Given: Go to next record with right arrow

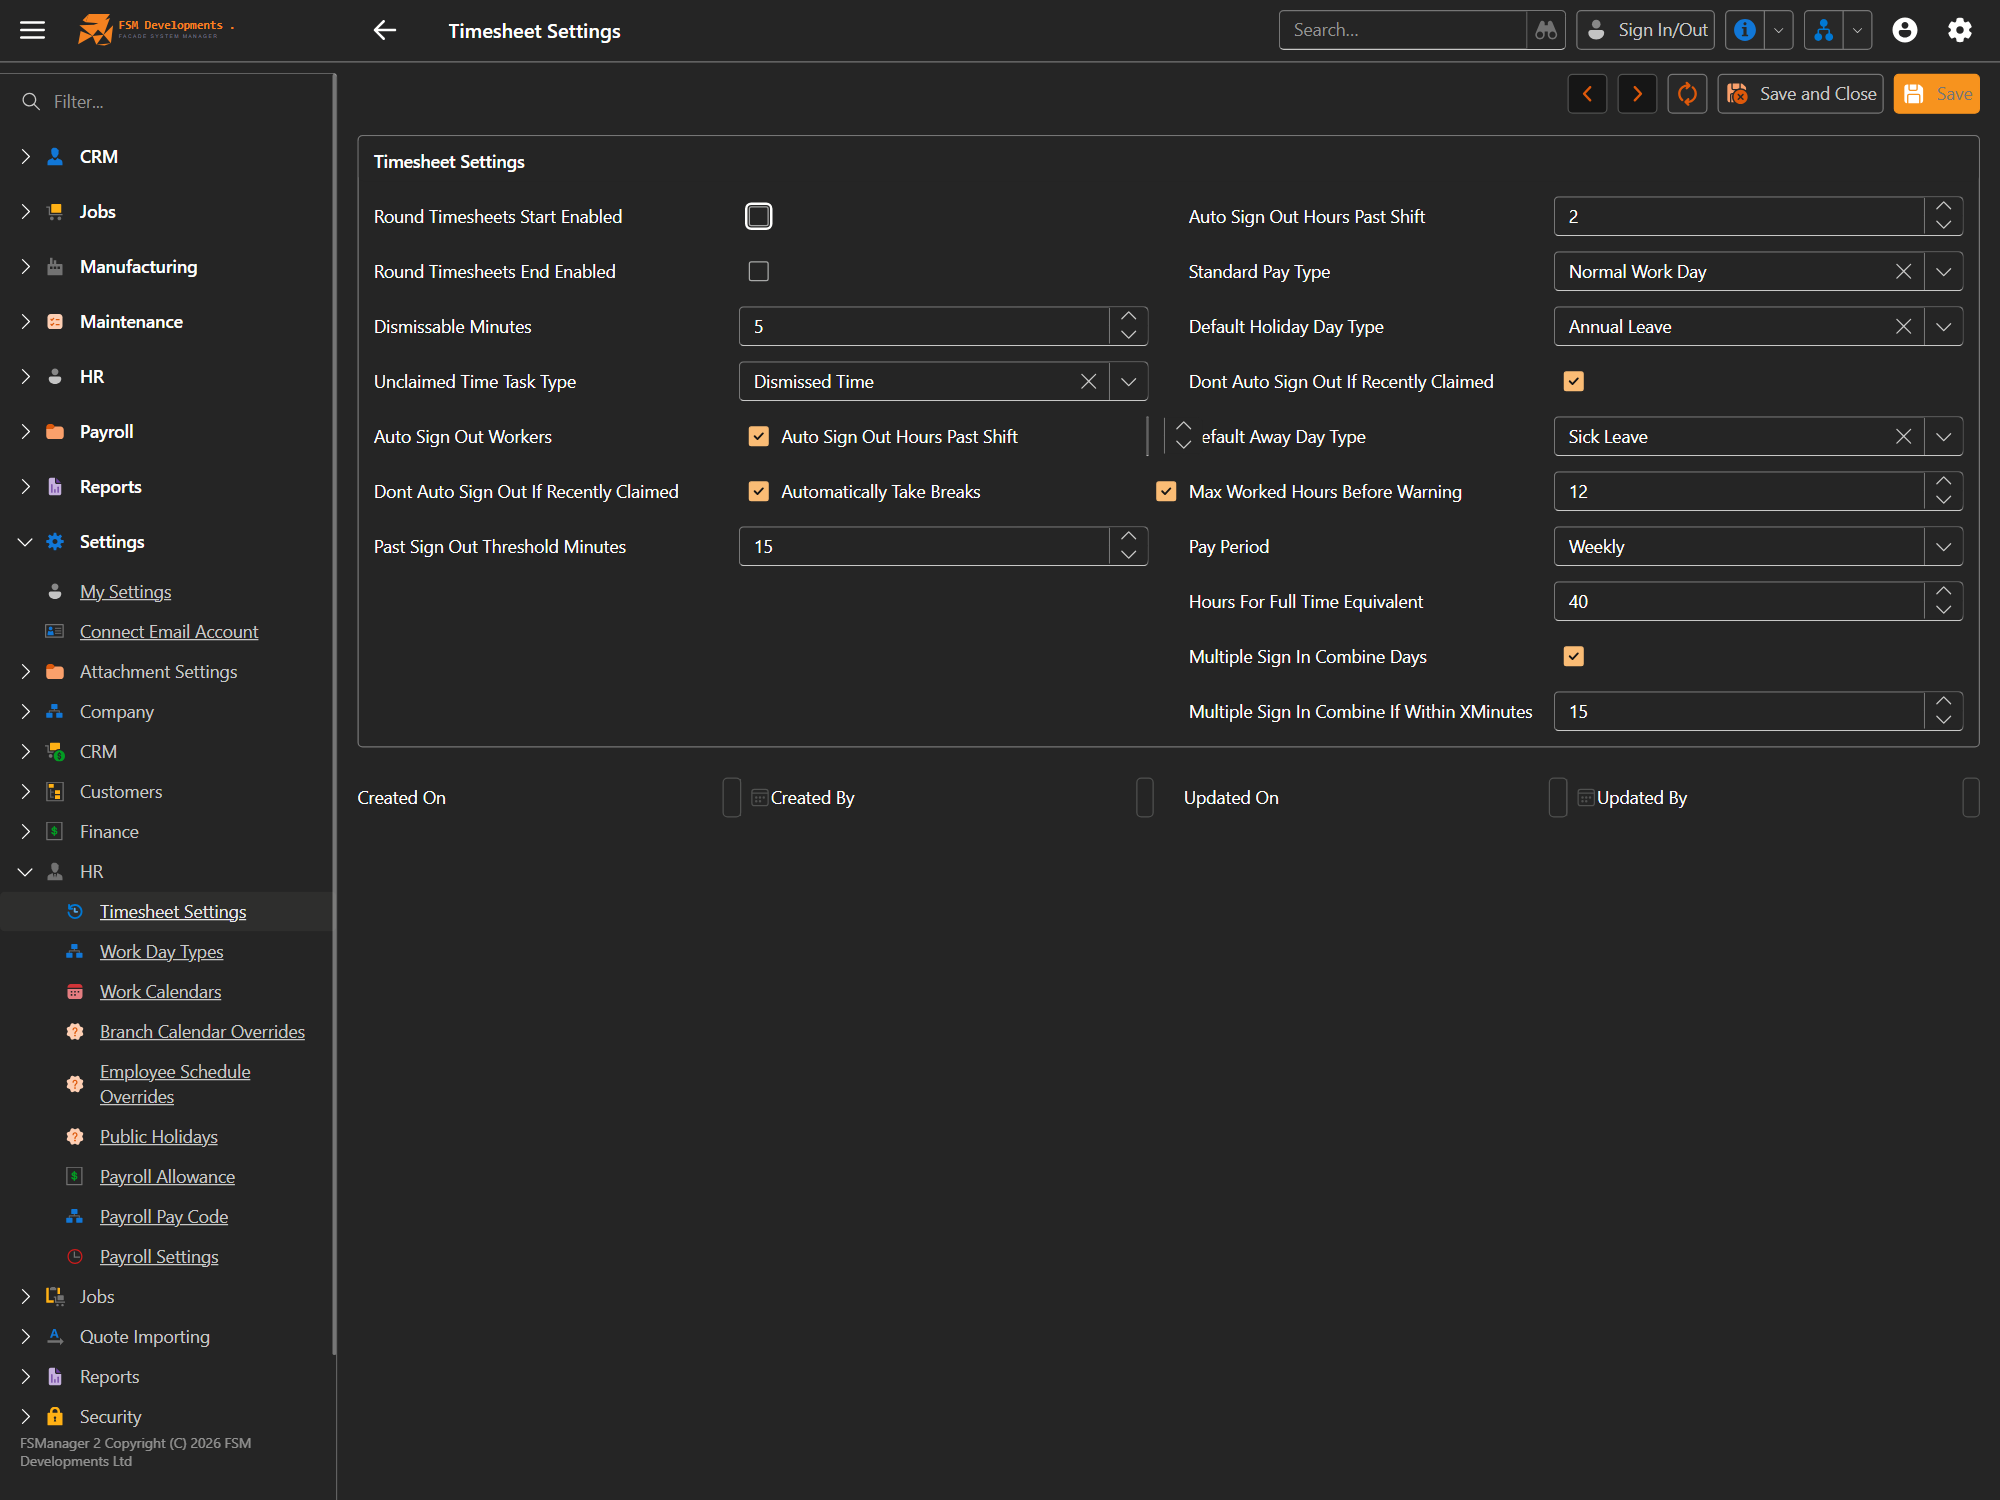Looking at the screenshot, I should (x=1637, y=94).
